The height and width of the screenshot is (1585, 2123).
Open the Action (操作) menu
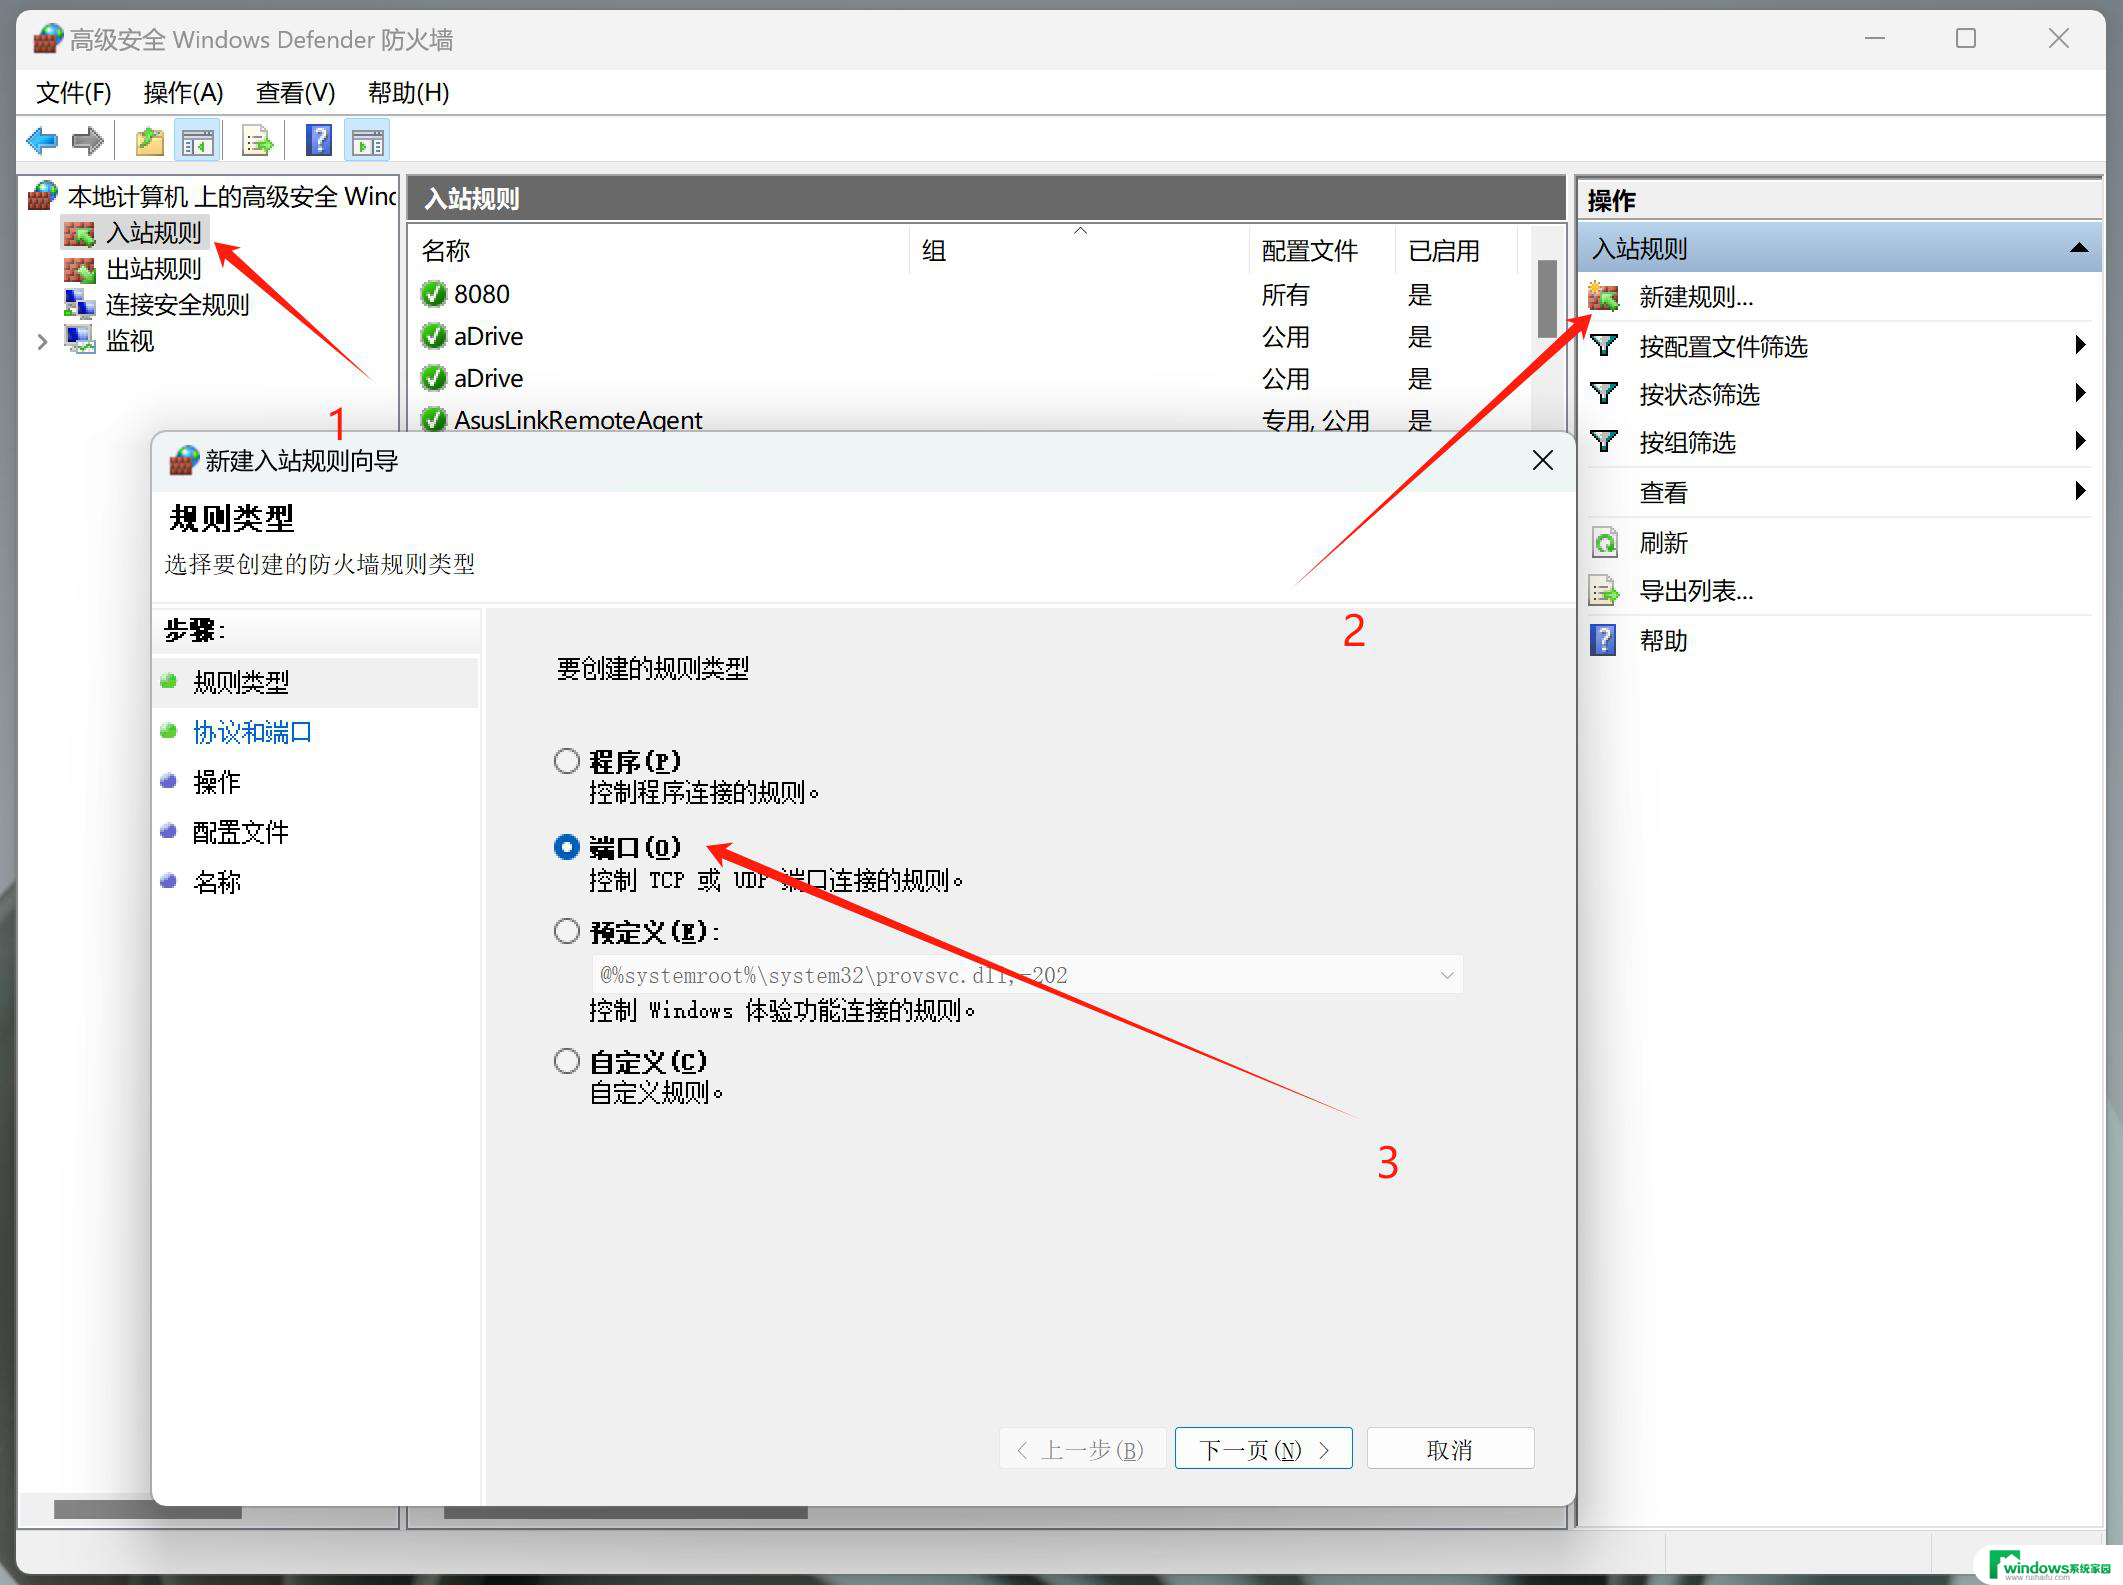[183, 92]
